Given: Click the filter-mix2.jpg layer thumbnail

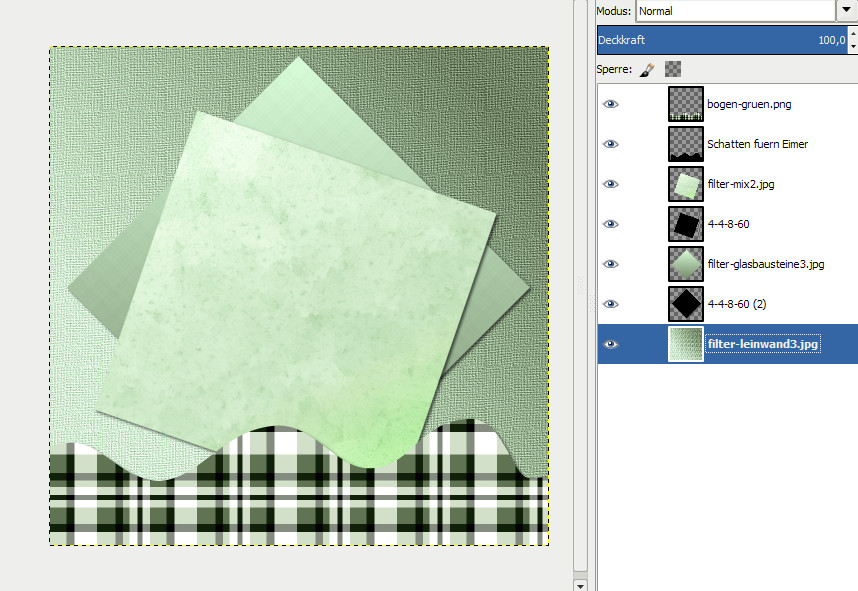Looking at the screenshot, I should click(685, 184).
